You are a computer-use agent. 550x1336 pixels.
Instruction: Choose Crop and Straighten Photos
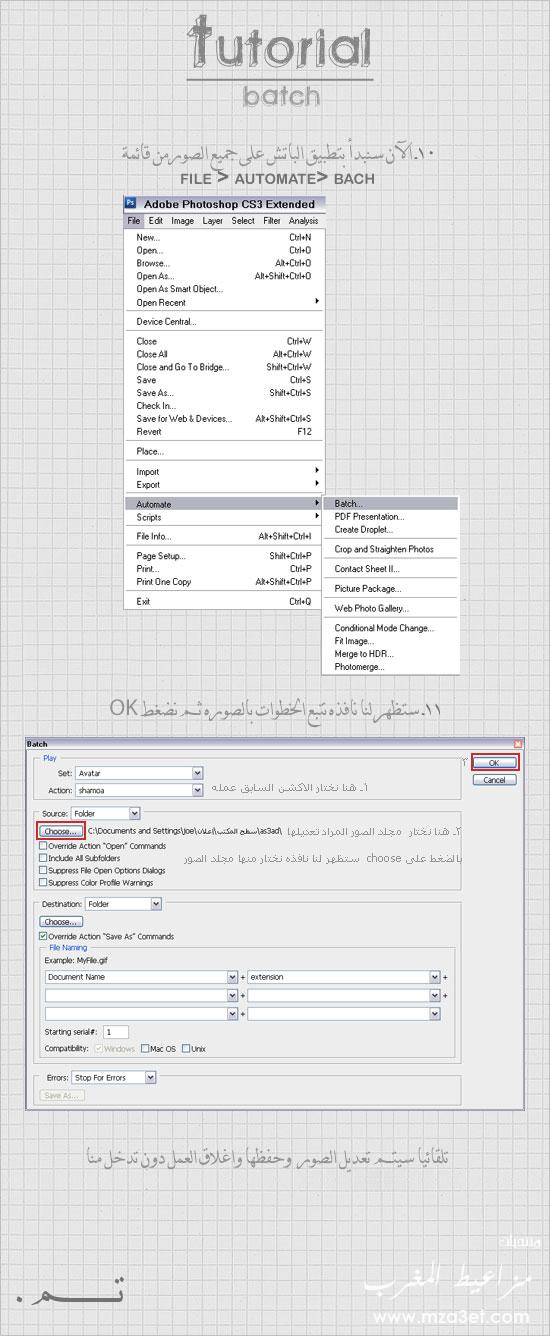click(x=391, y=549)
